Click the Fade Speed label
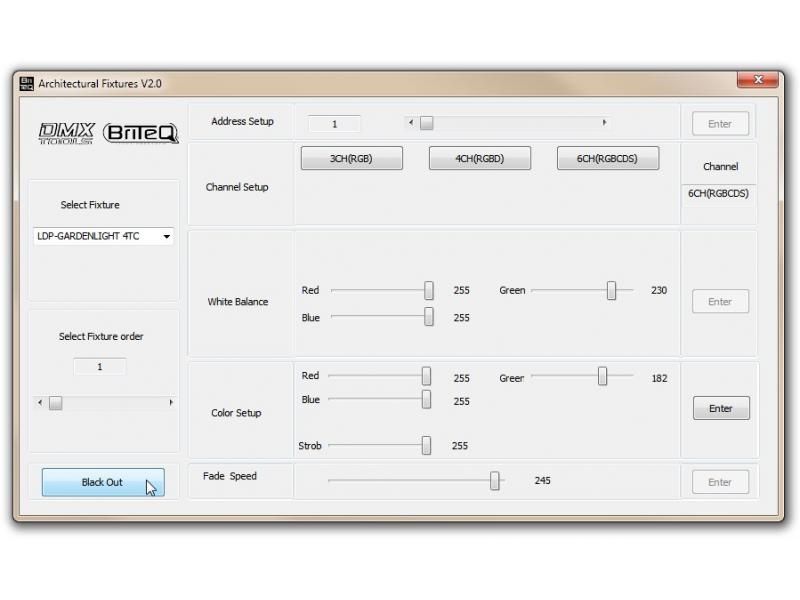 point(230,476)
